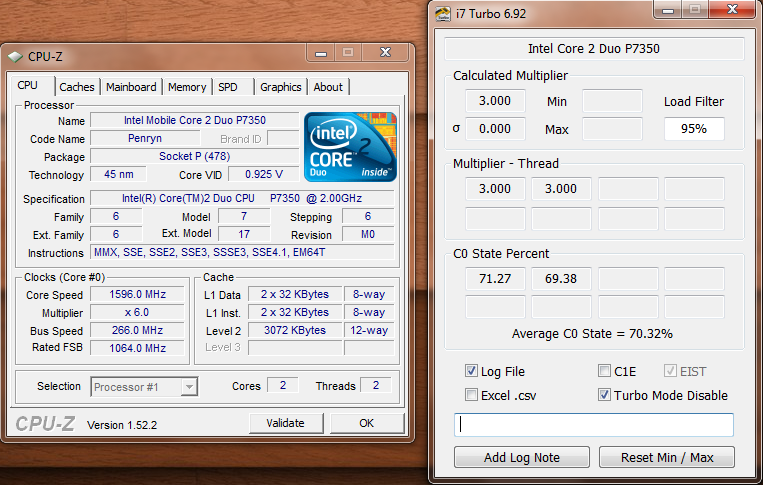Click the Validate button
Image resolution: width=763 pixels, height=485 pixels.
[x=286, y=423]
